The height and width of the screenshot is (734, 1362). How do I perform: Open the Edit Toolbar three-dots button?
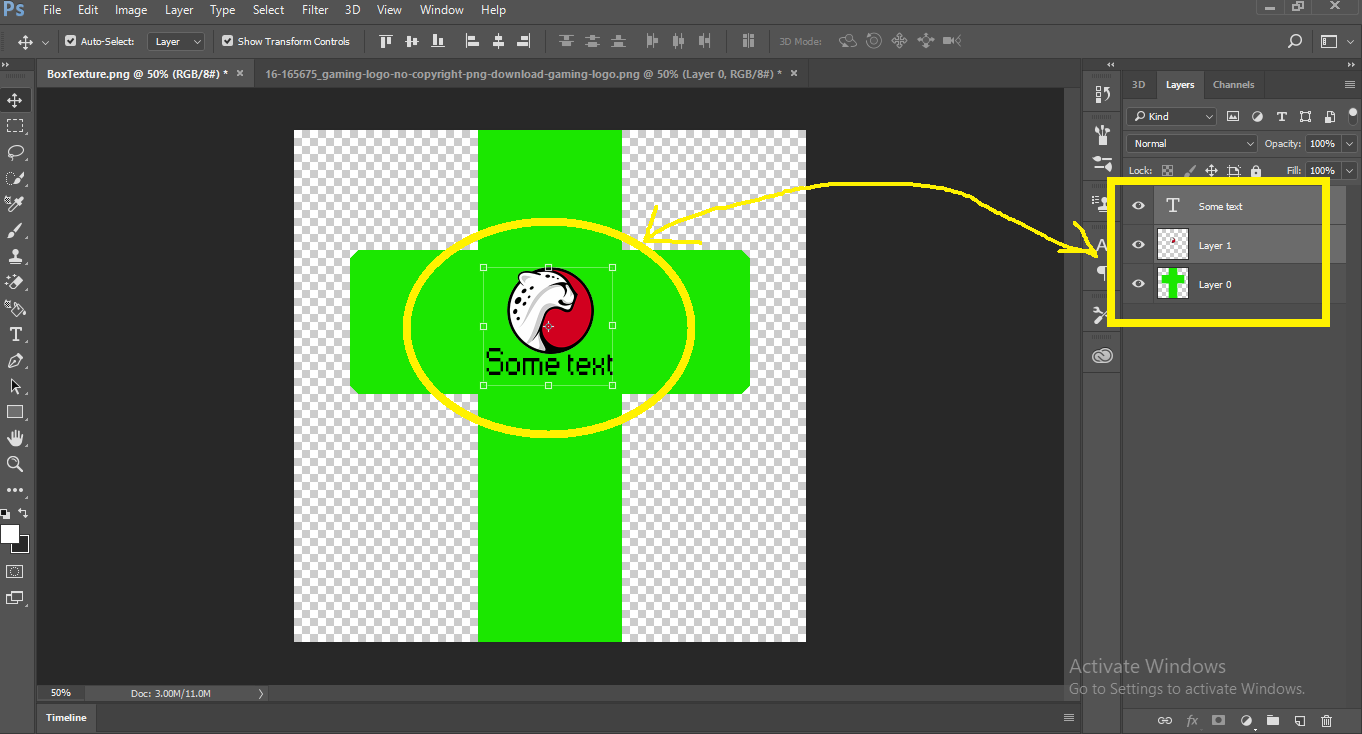[x=15, y=490]
